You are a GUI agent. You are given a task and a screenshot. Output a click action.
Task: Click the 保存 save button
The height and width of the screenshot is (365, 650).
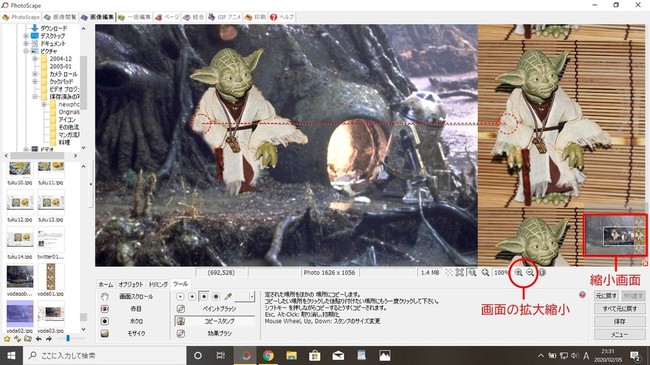click(x=619, y=321)
